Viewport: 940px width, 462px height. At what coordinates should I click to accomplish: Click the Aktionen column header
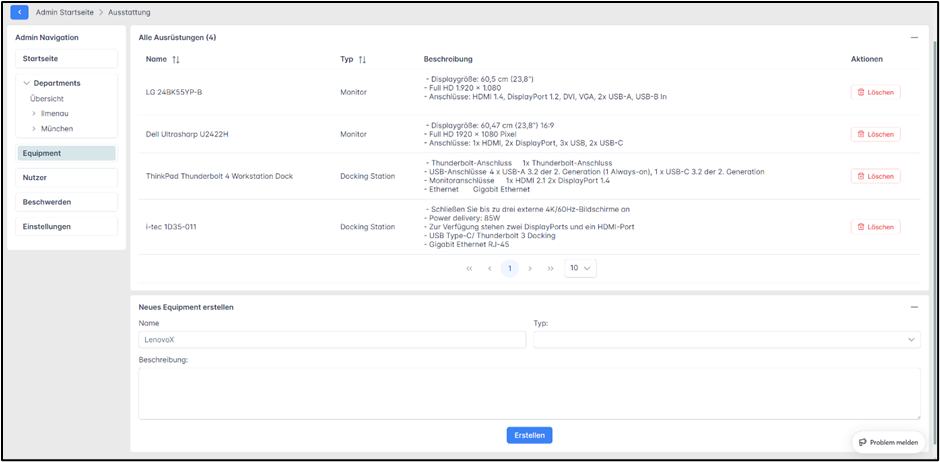pos(867,59)
